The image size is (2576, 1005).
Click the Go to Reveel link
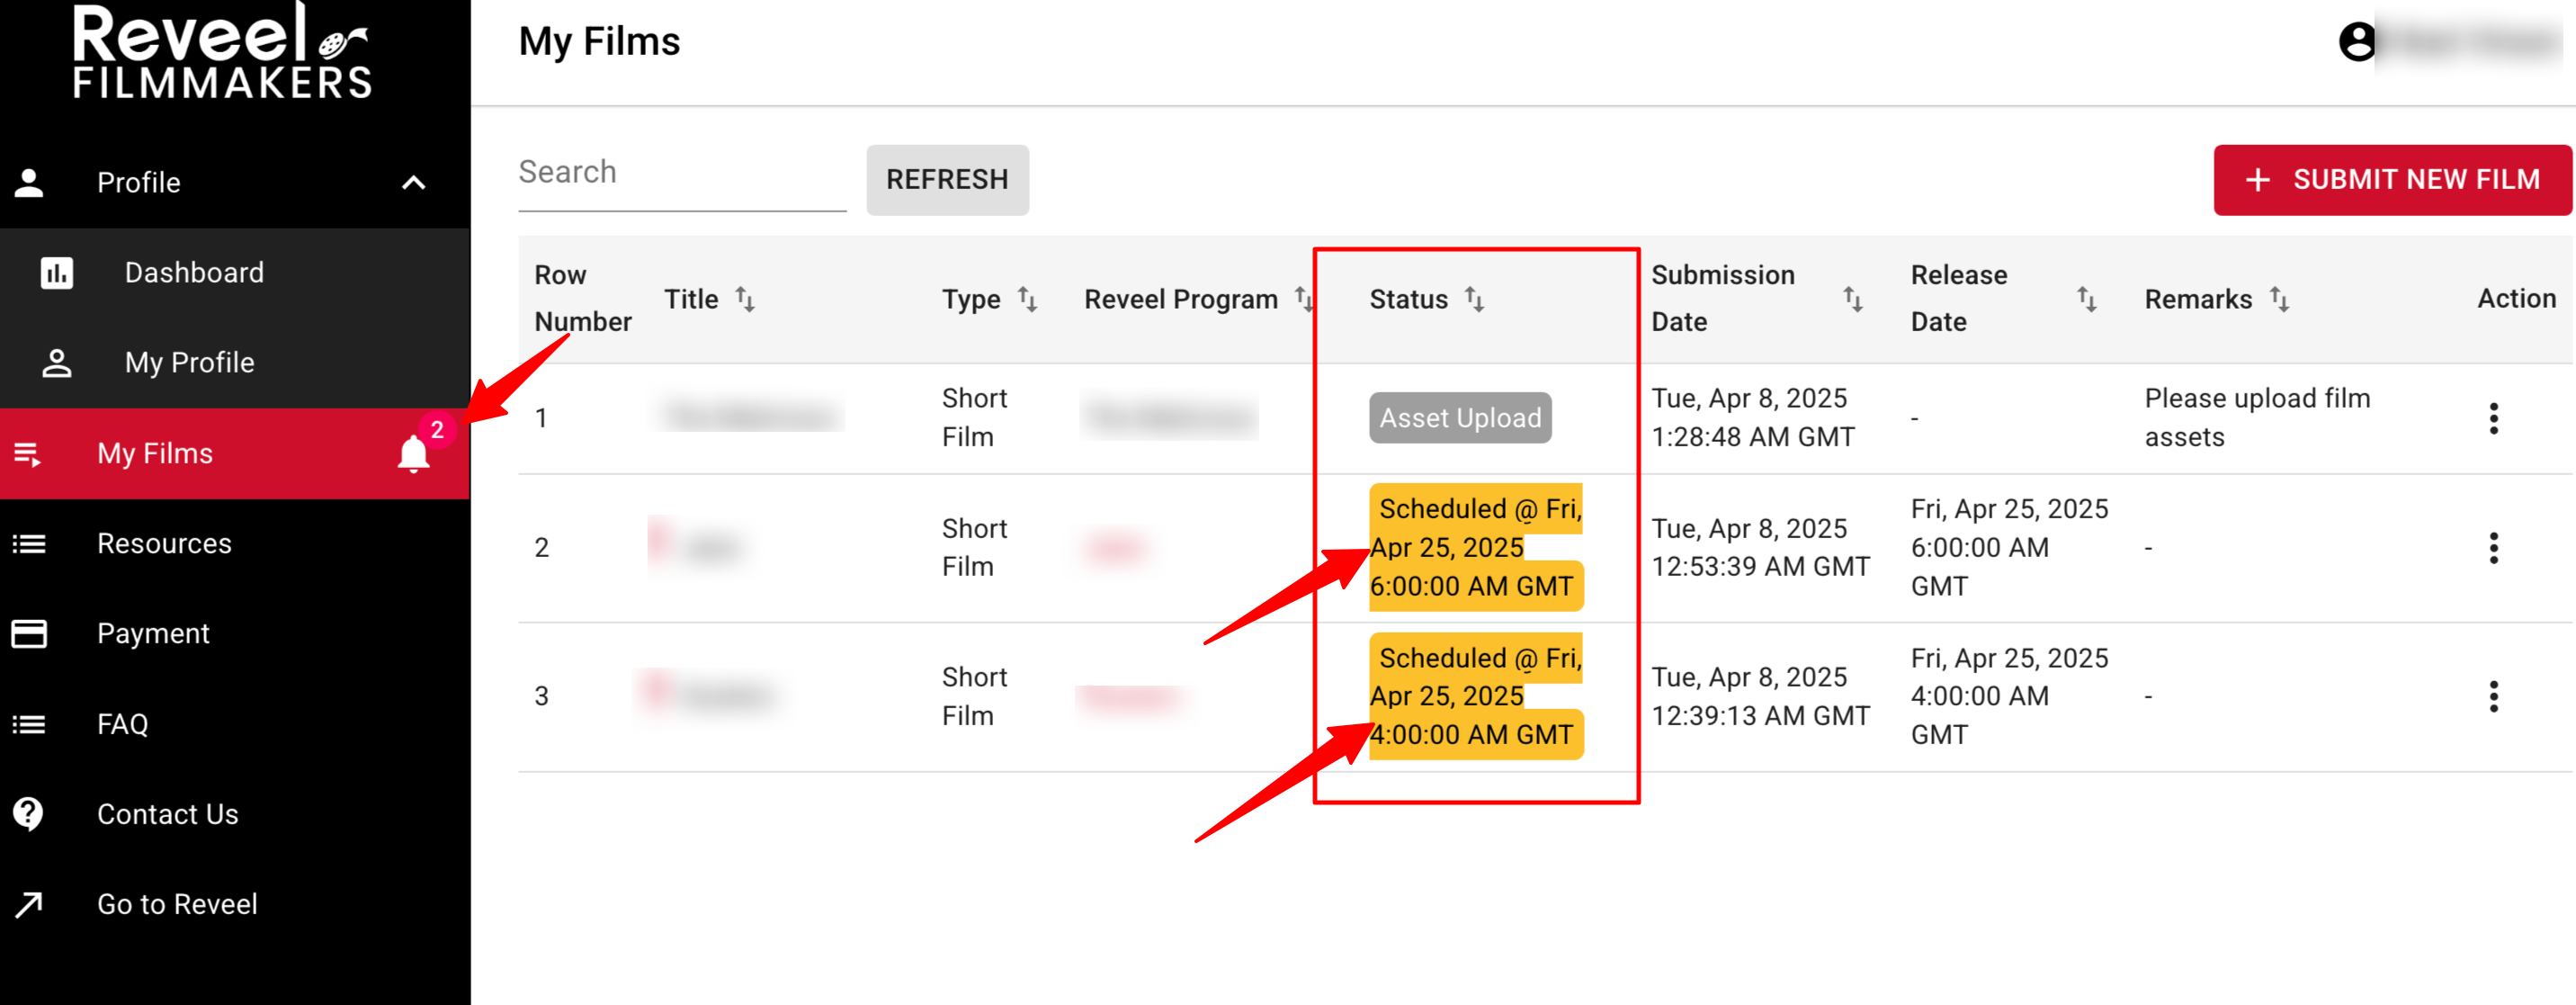point(177,904)
